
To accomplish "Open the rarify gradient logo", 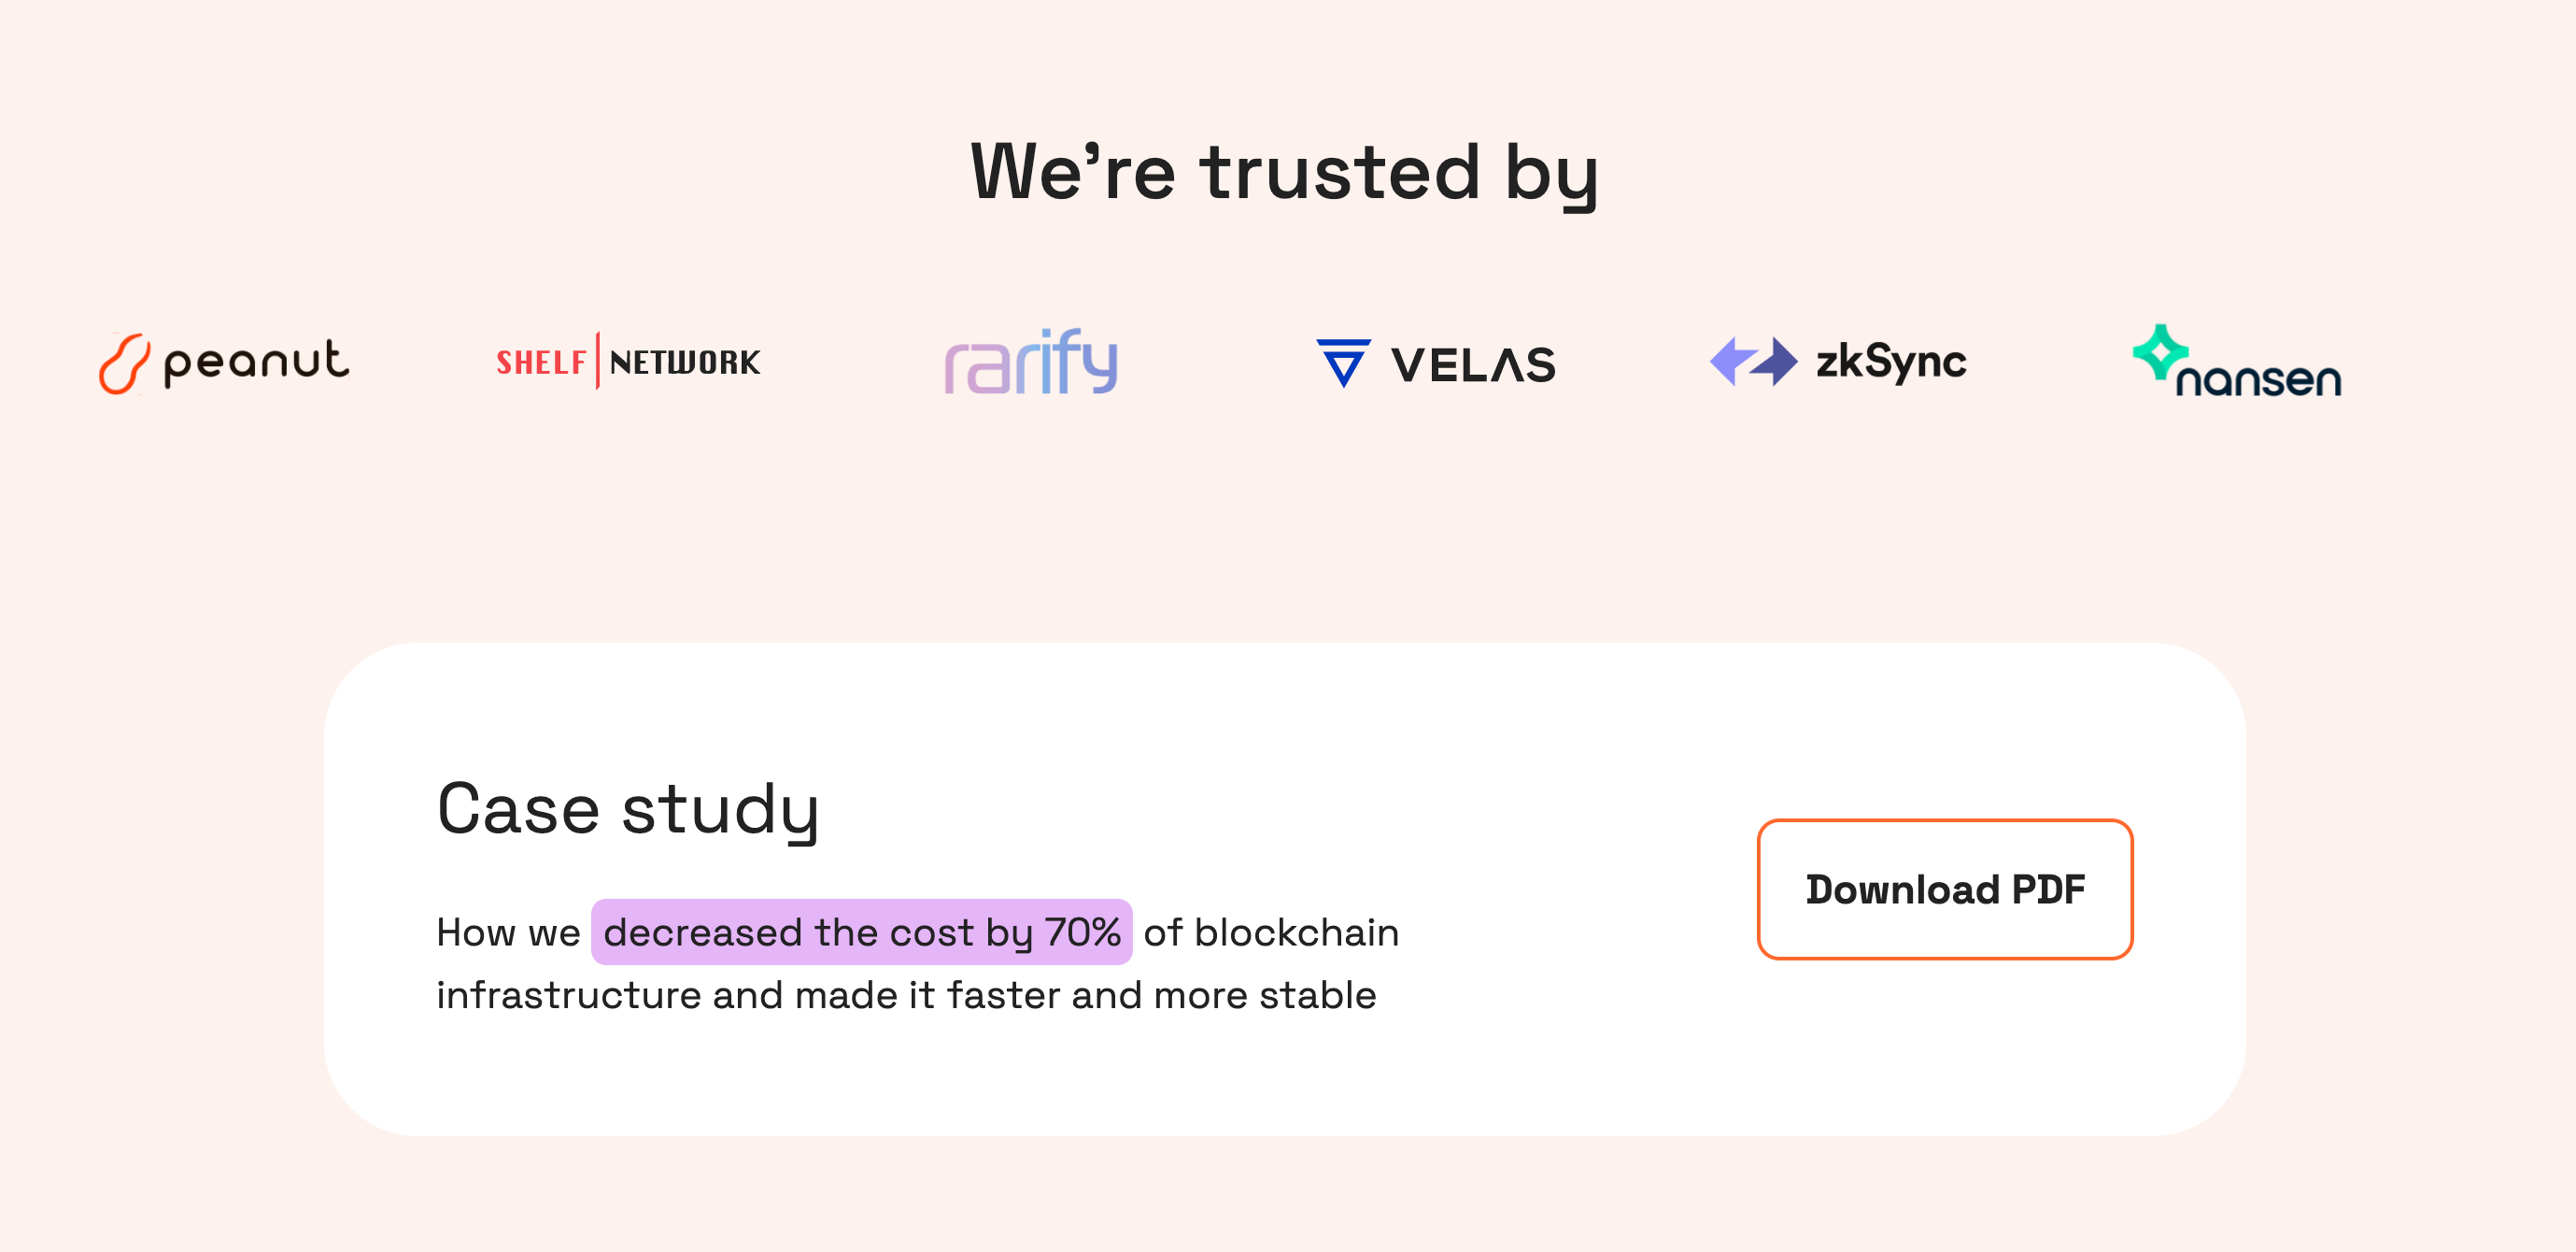I will 1031,361.
